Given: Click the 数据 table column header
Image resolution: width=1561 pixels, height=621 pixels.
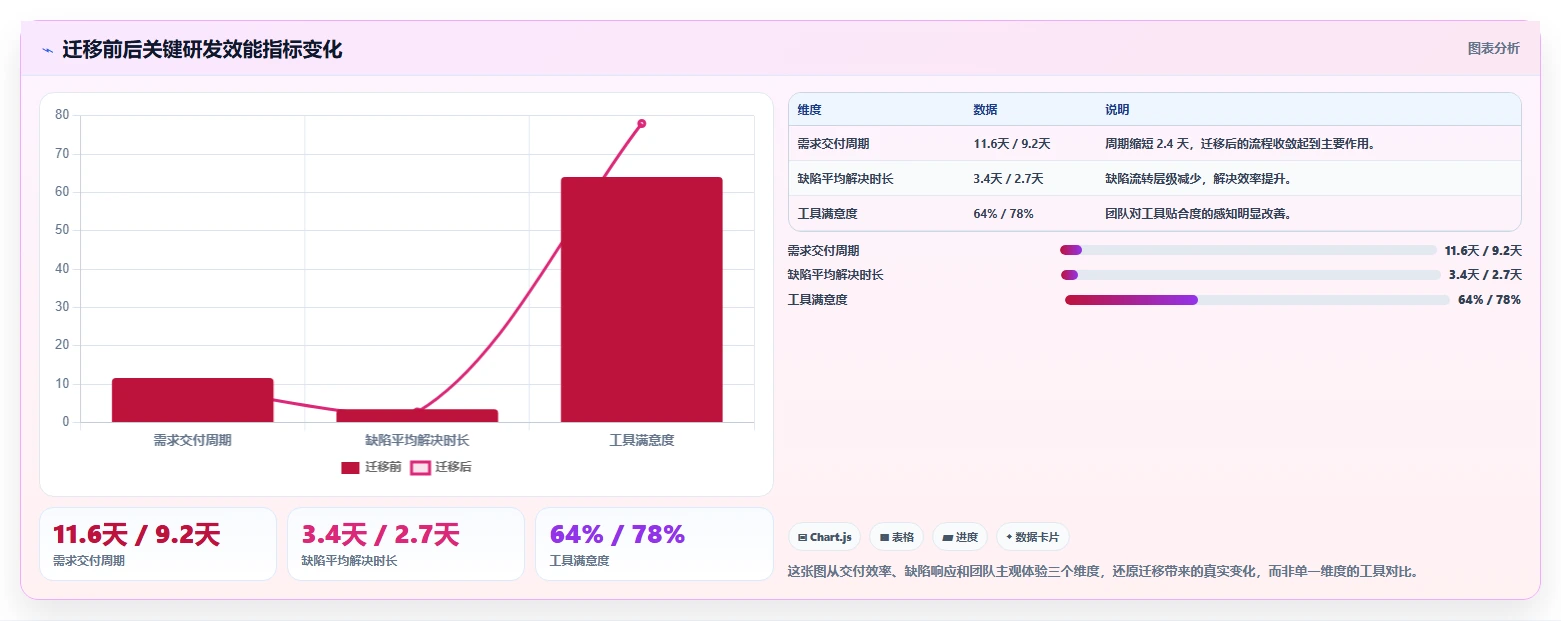Looking at the screenshot, I should coord(985,110).
